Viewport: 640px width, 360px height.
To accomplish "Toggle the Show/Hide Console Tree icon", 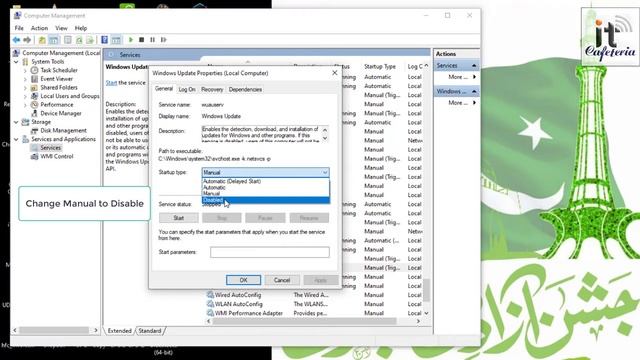I will point(53,40).
